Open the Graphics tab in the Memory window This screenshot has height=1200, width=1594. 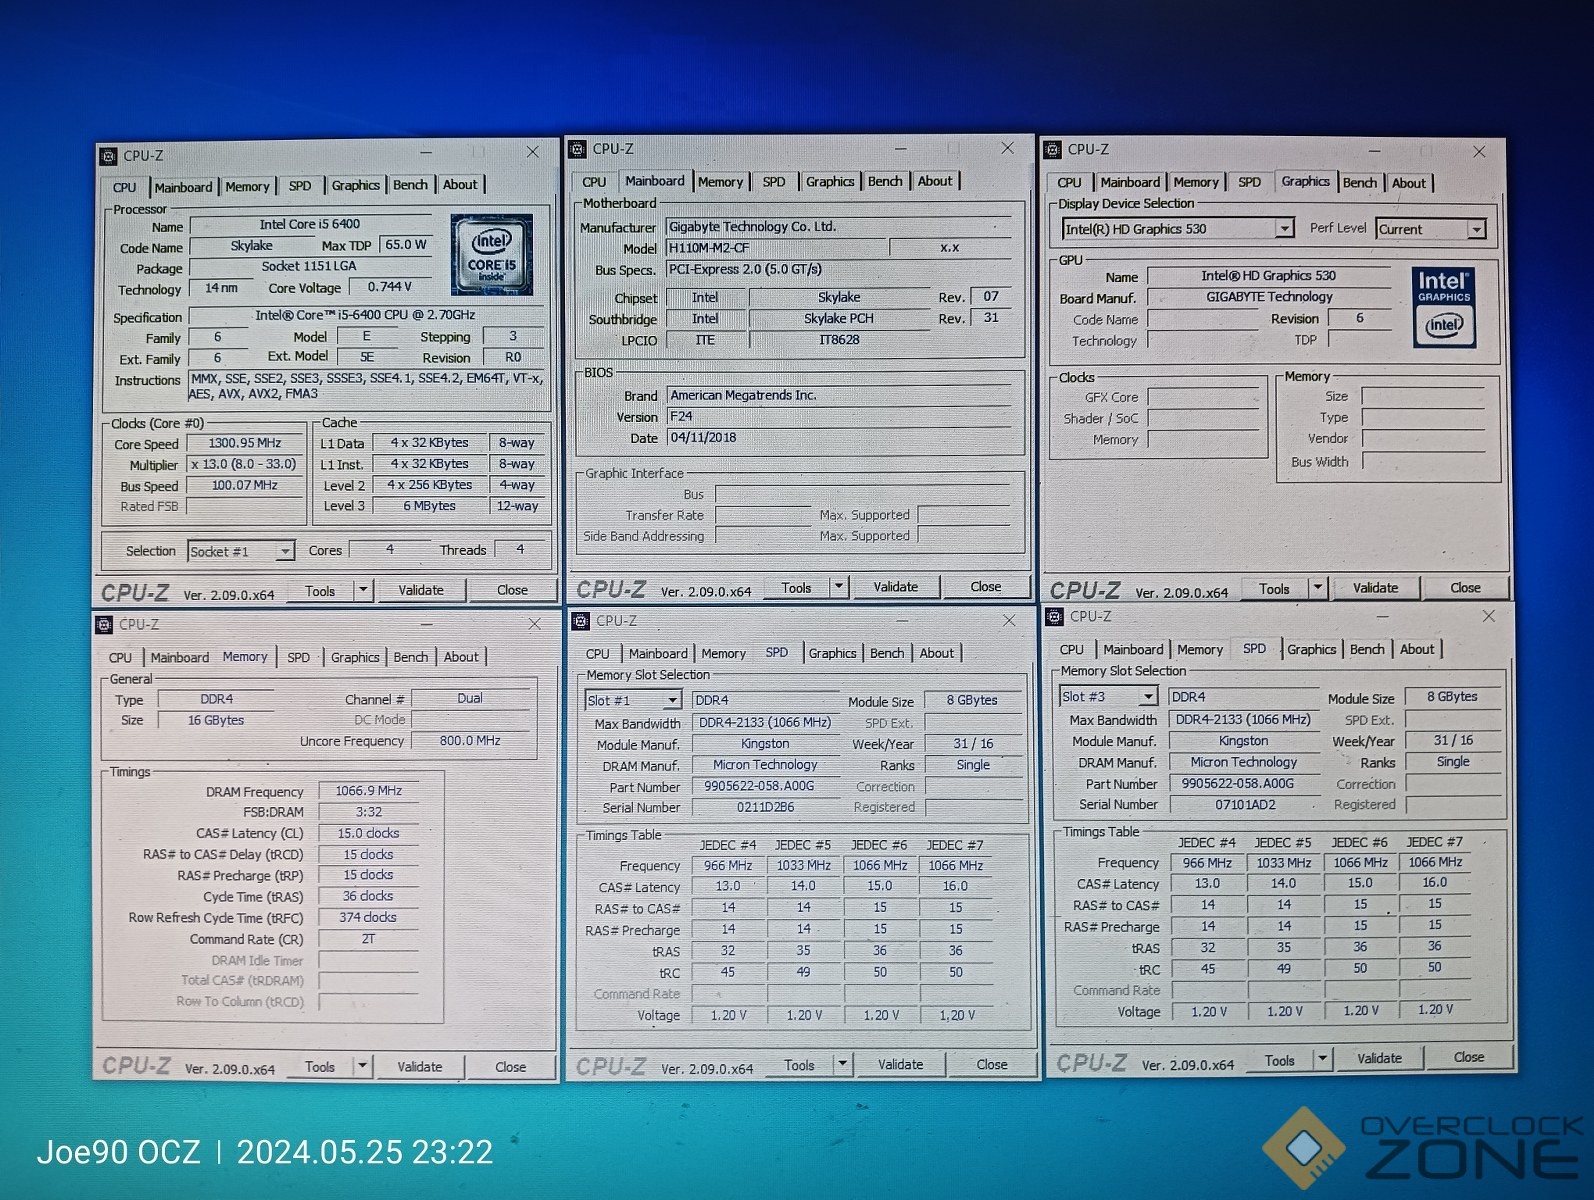[355, 657]
